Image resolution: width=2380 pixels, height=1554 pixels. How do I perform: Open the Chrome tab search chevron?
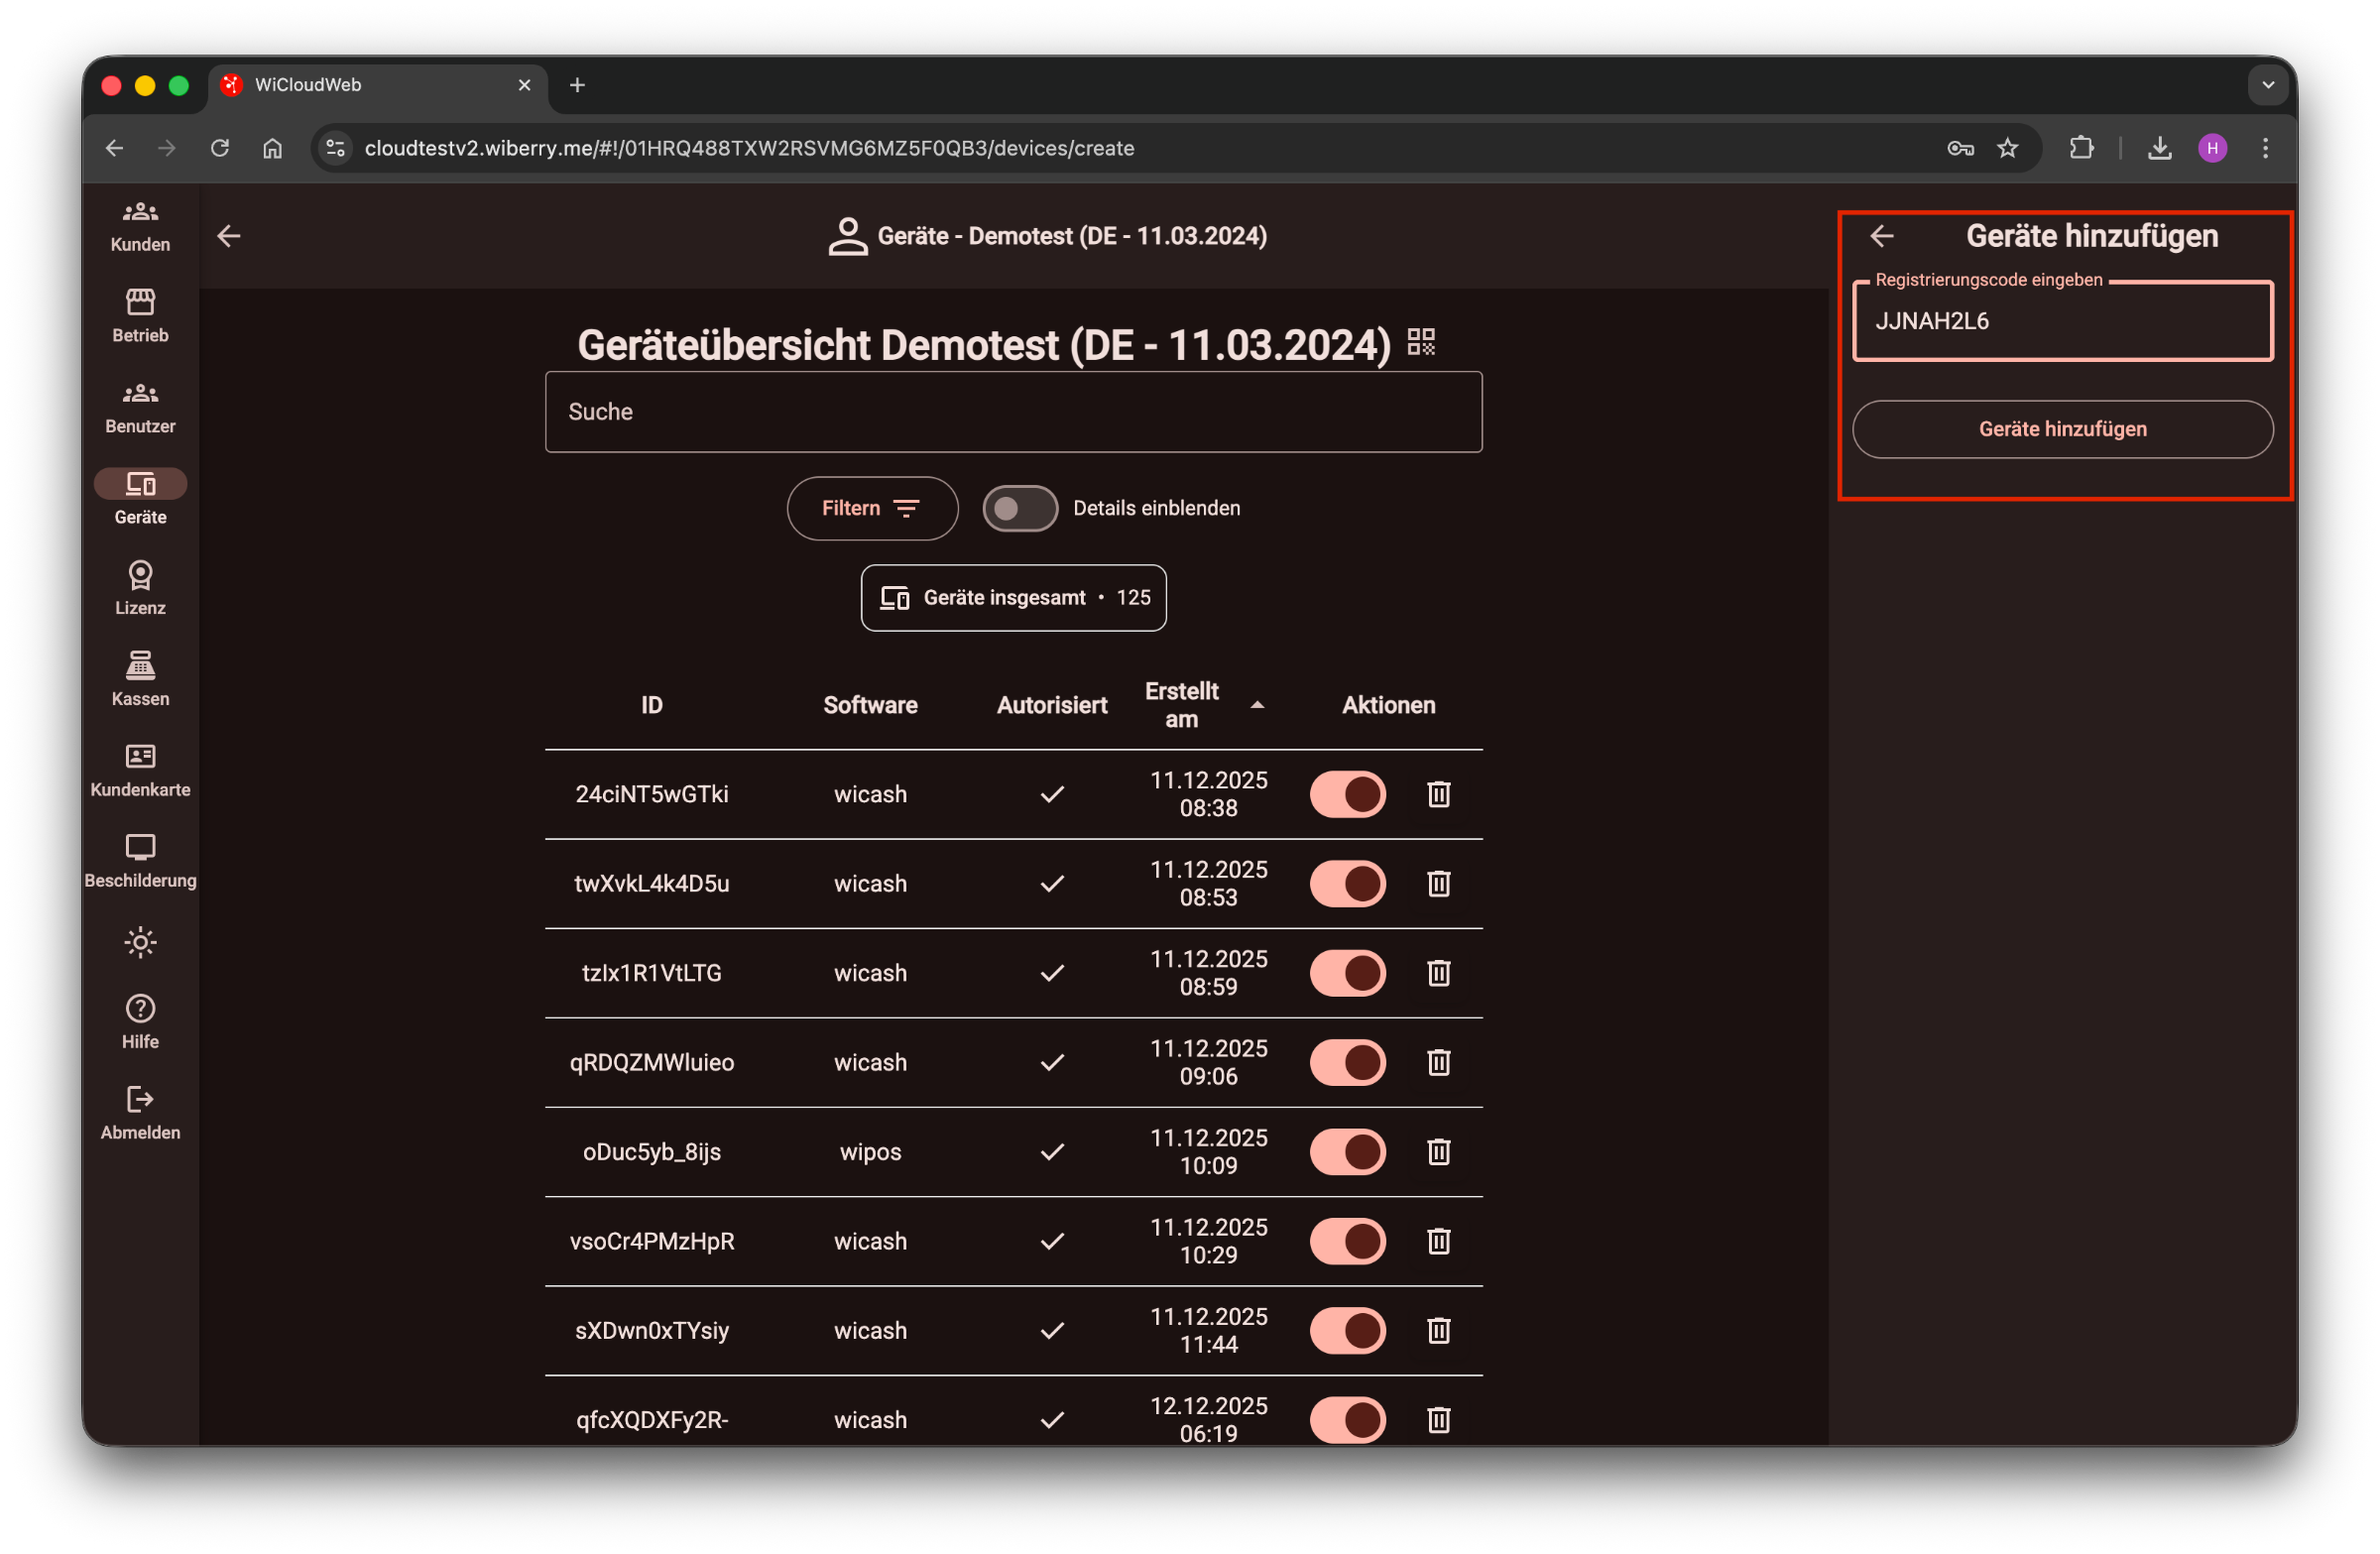coord(2267,85)
